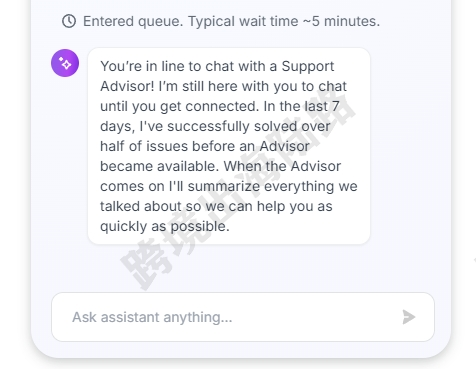Click the line starting 'comes on I'll summarize'
This screenshot has height=369, width=476.
229,186
